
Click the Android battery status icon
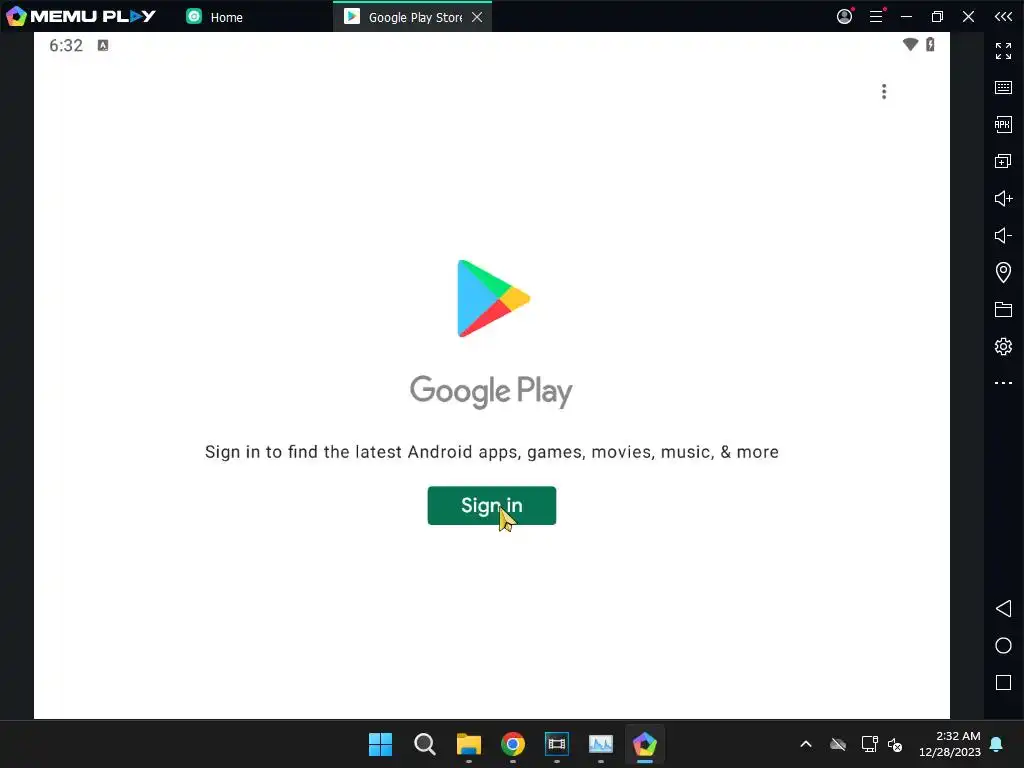930,44
